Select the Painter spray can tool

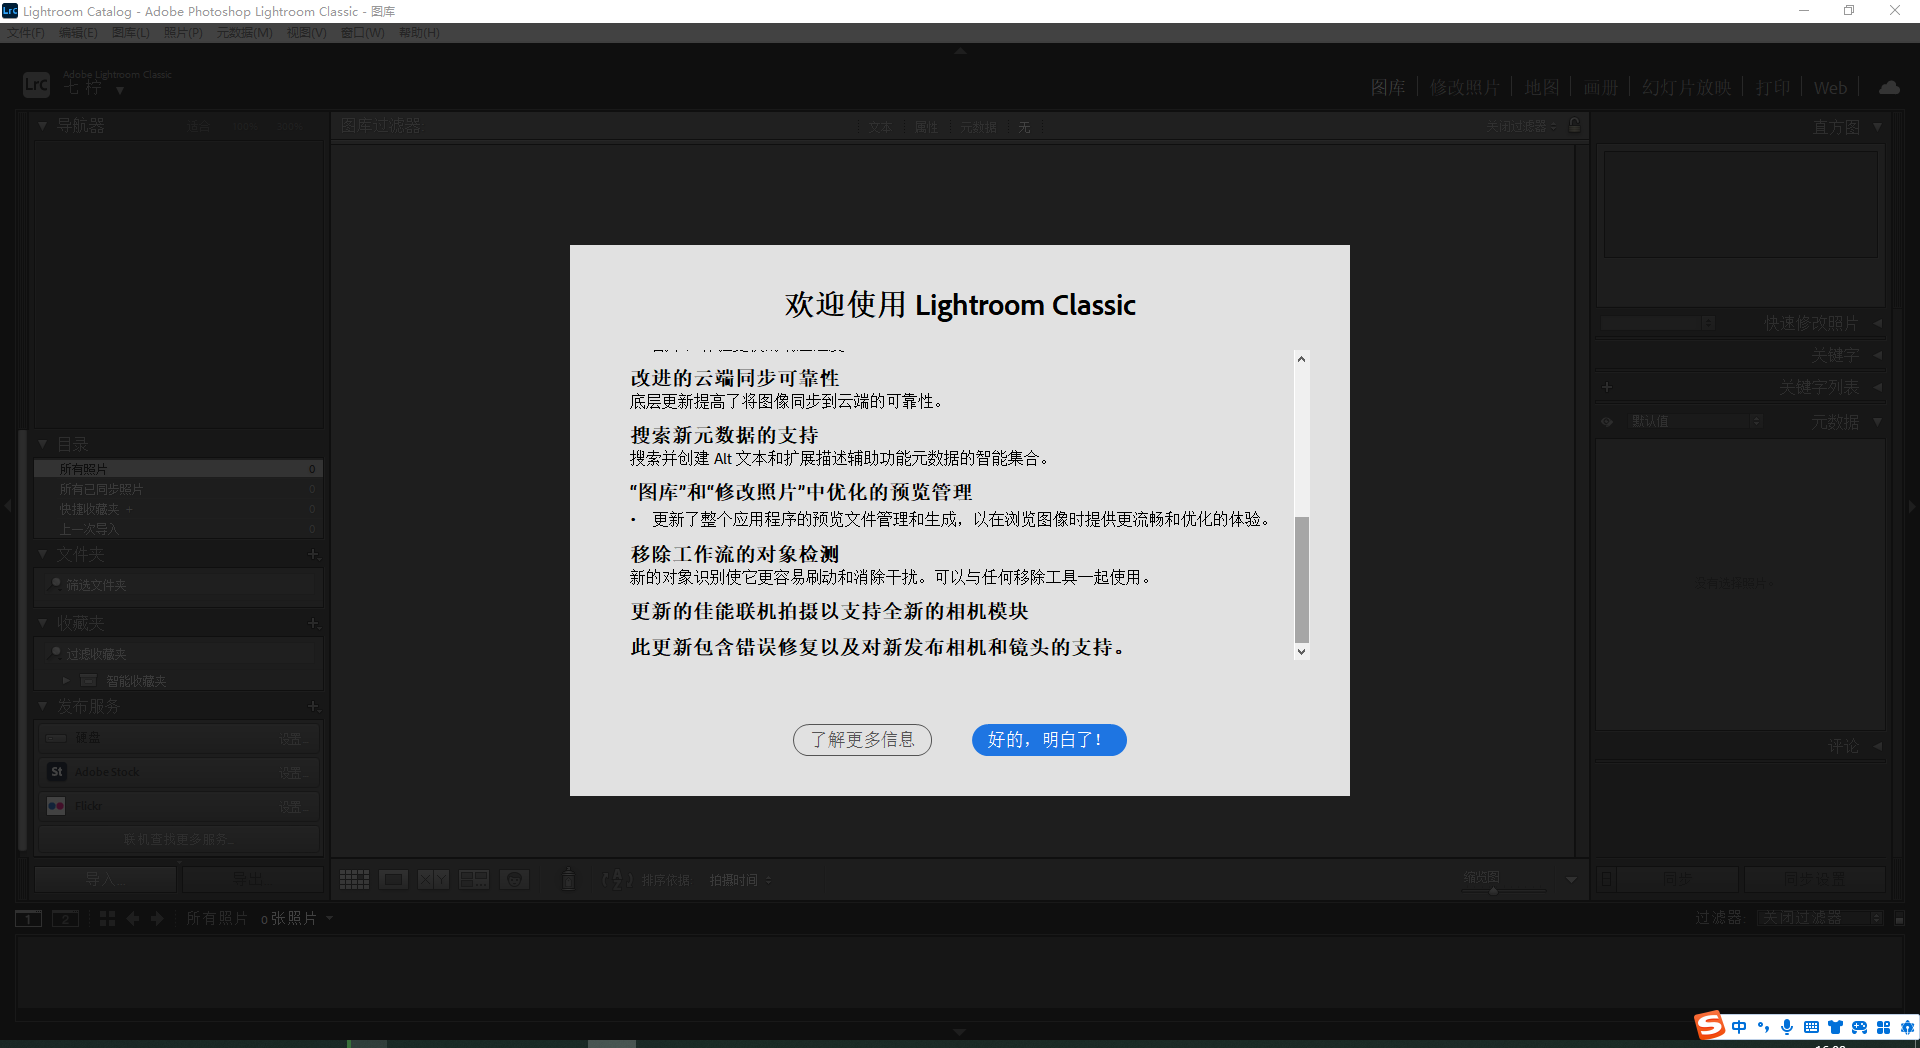568,879
